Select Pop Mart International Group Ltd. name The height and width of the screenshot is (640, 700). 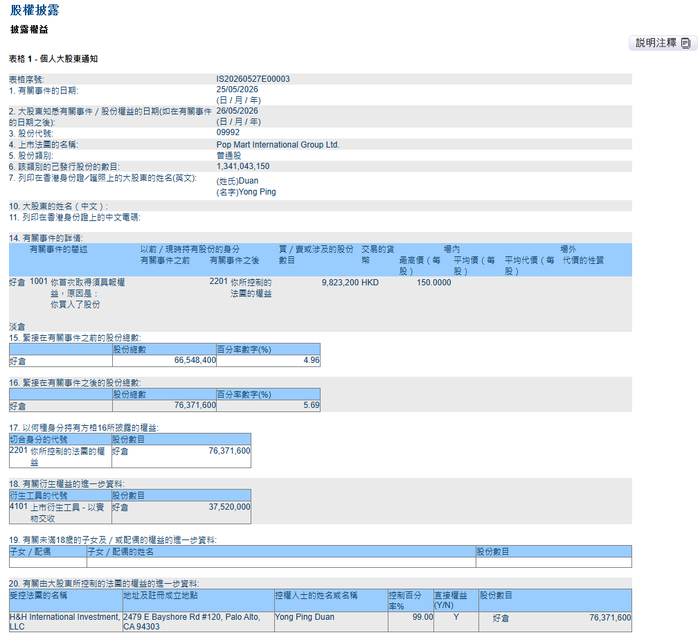tap(278, 145)
